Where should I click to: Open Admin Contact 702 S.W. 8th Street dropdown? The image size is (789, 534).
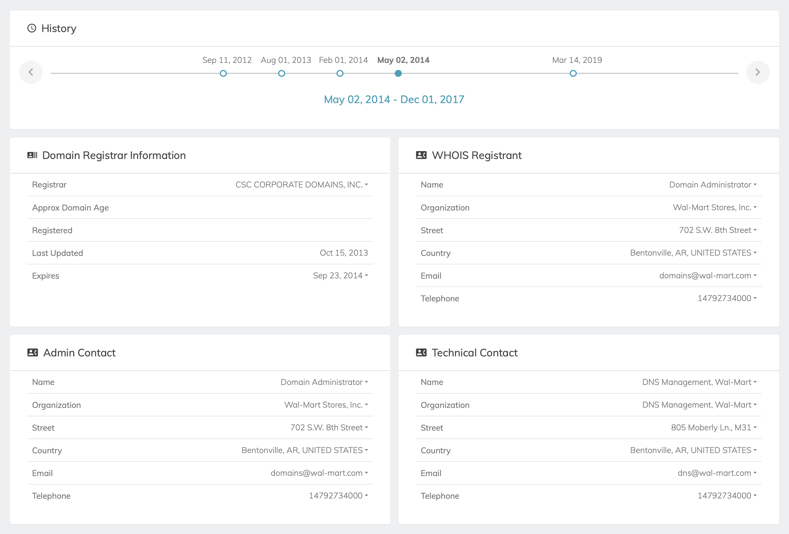pos(329,427)
